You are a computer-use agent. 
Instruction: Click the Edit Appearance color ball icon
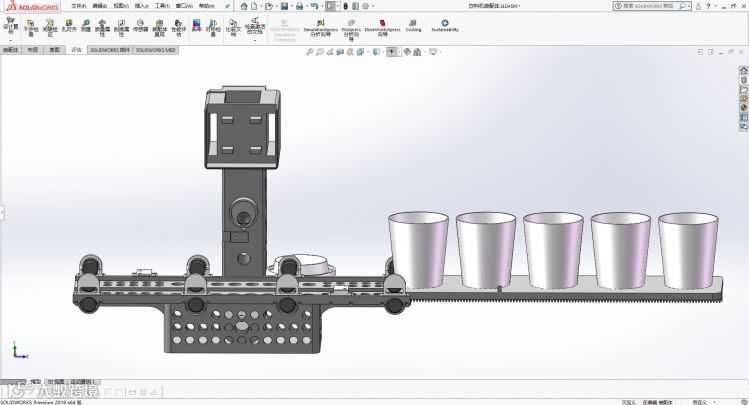407,52
